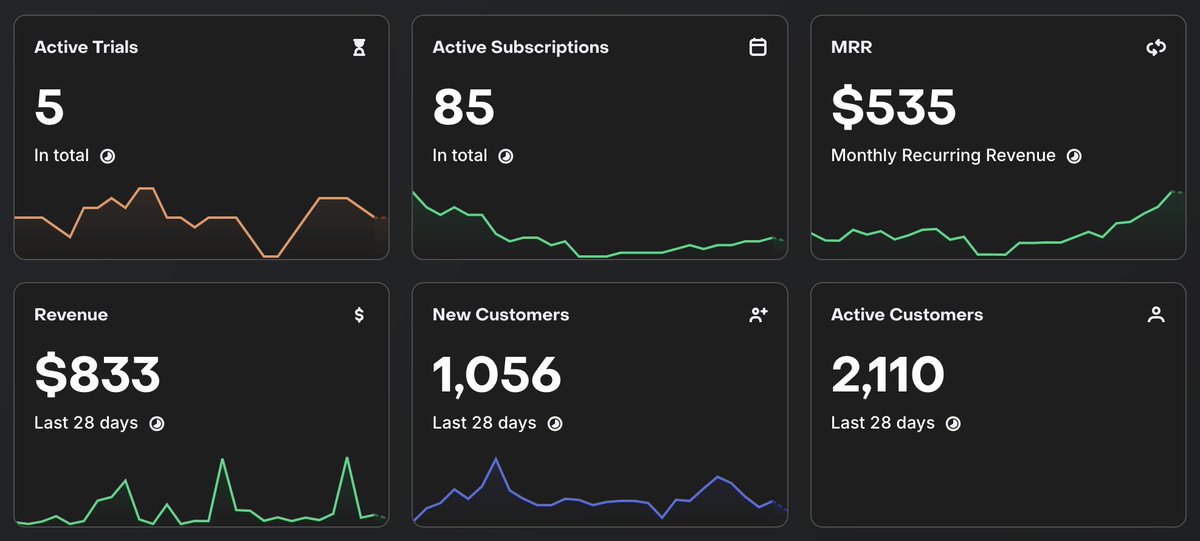Click 'In total' under Active Subscriptions
This screenshot has width=1200, height=541.
coord(460,156)
